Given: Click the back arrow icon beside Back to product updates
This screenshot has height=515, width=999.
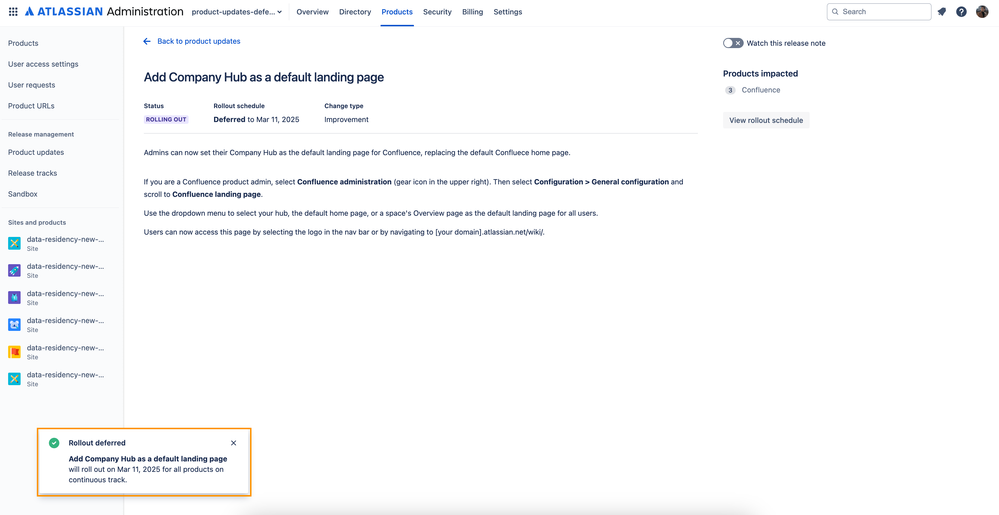Looking at the screenshot, I should click(147, 41).
